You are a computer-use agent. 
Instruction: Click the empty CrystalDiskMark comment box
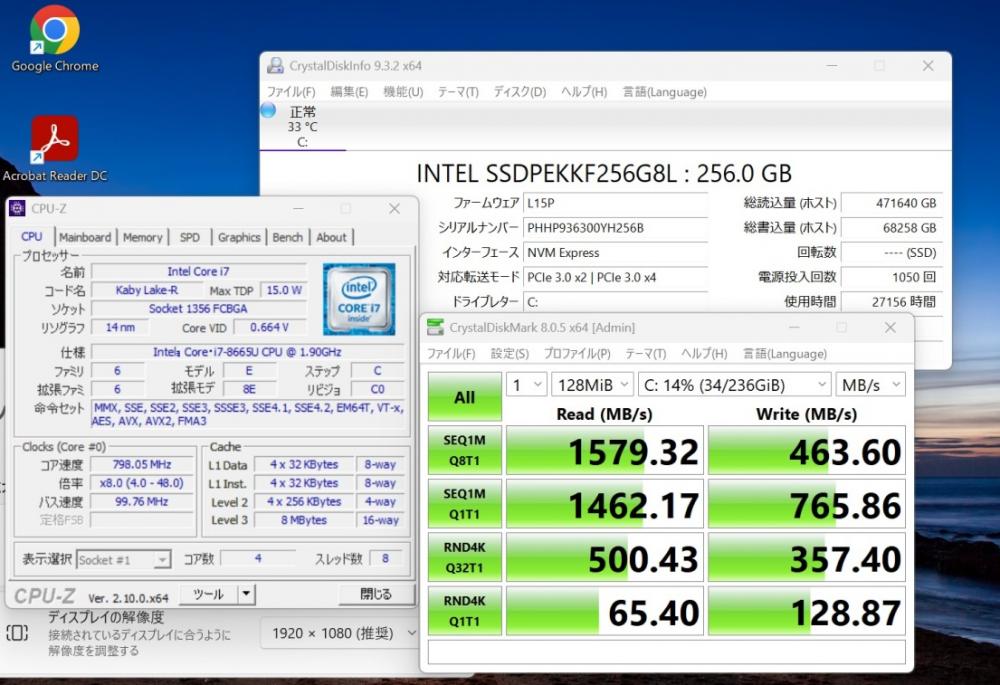(x=666, y=652)
